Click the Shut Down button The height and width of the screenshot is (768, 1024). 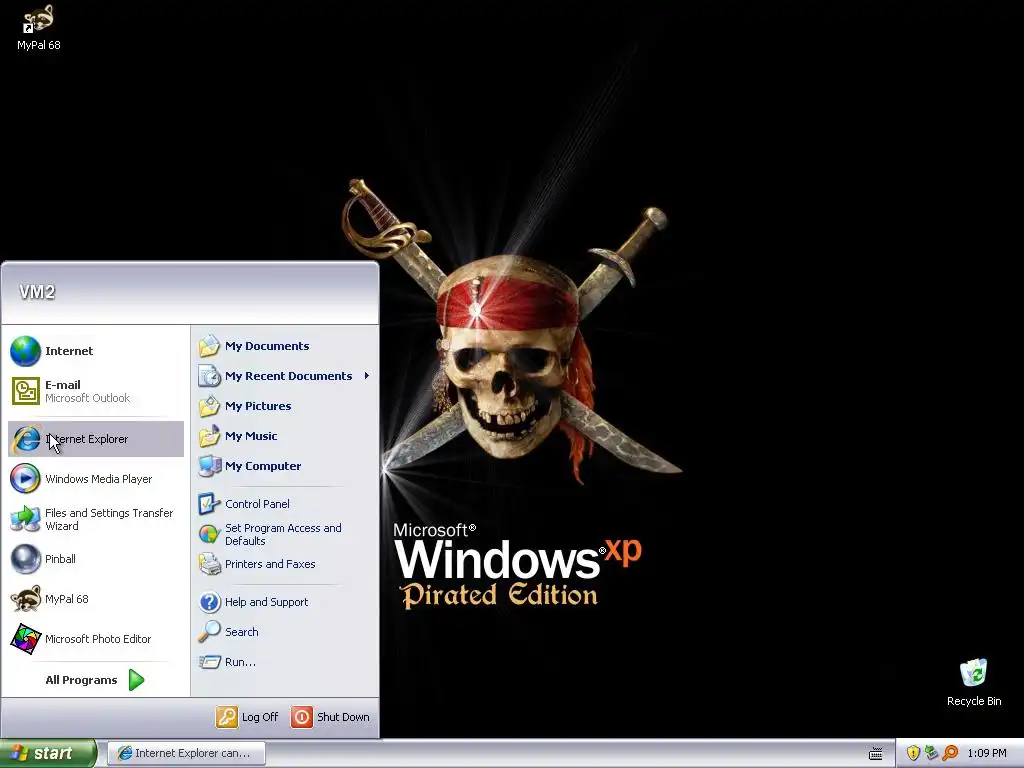(330, 716)
